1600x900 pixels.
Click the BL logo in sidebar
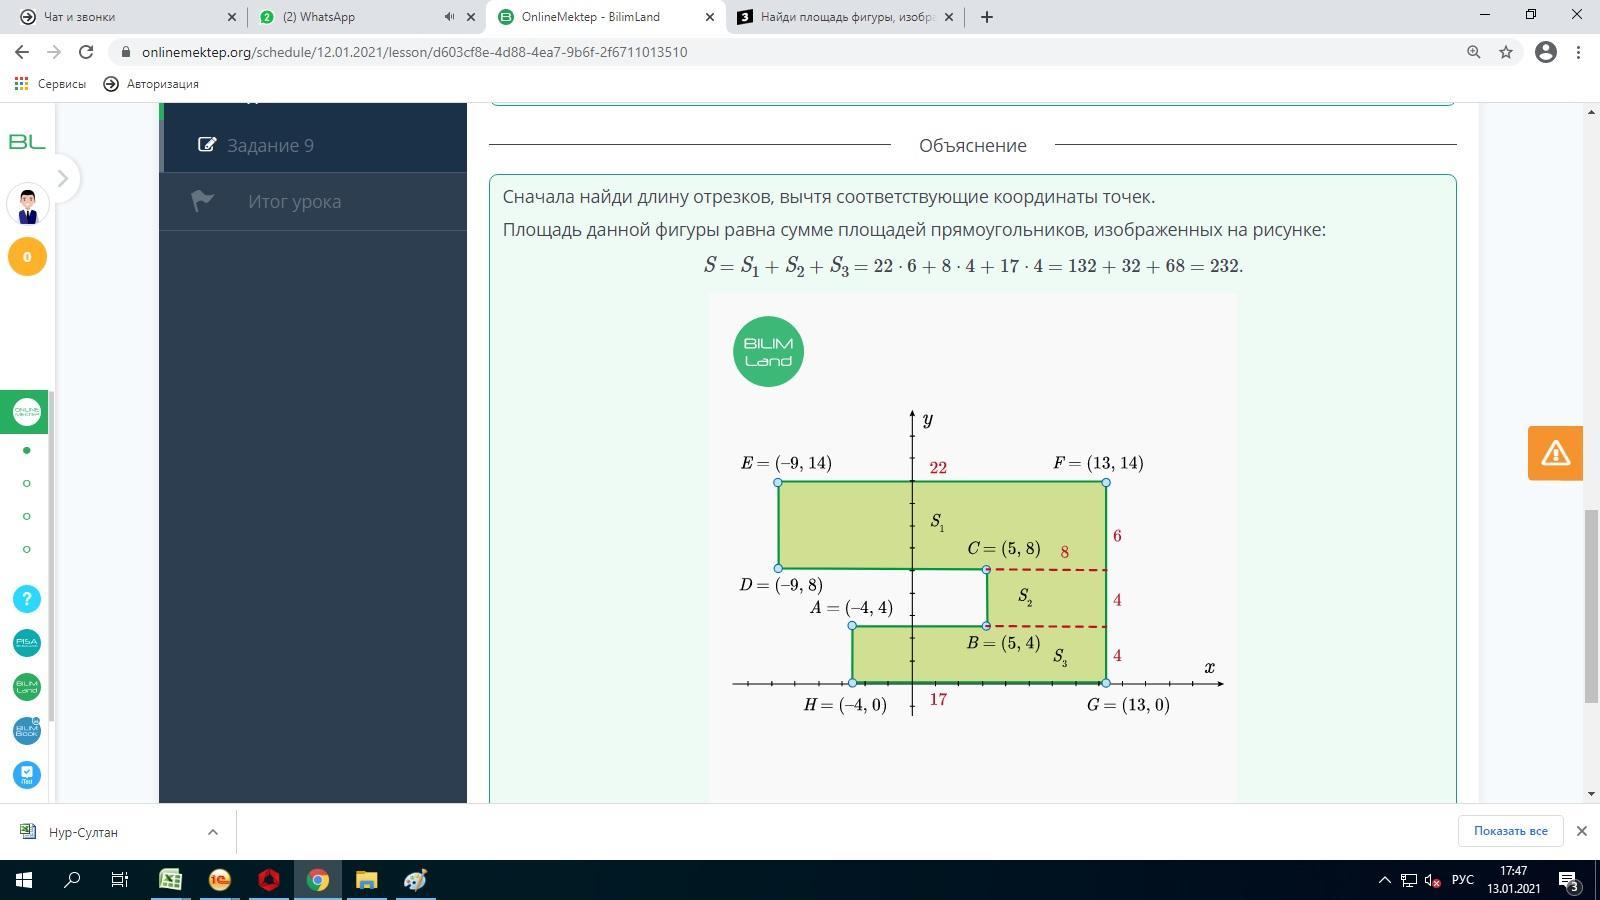click(x=27, y=142)
